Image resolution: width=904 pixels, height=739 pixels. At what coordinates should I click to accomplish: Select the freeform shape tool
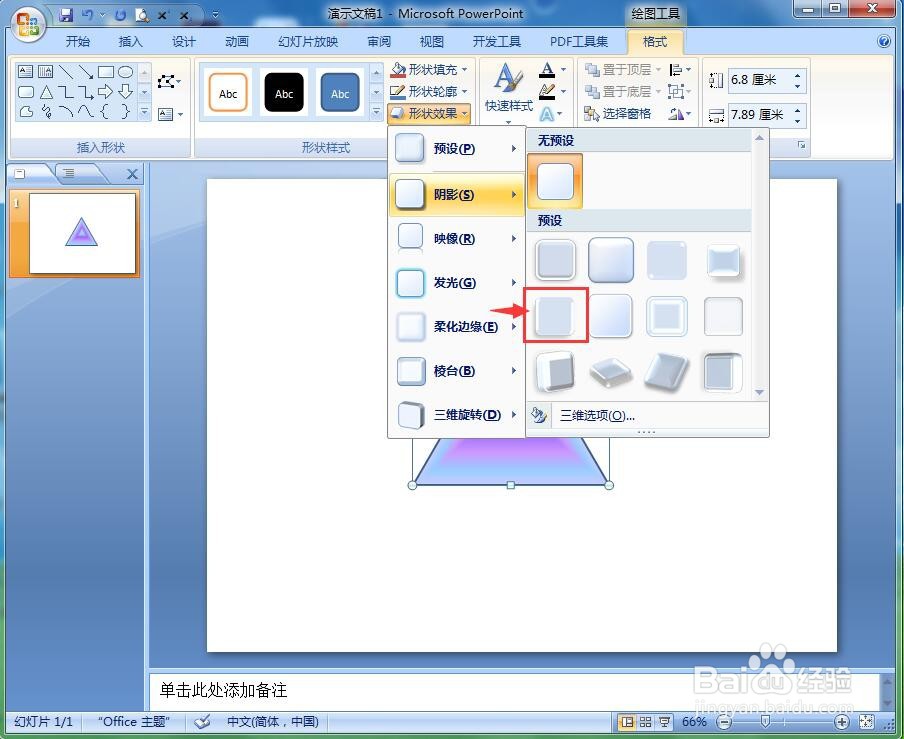point(26,111)
